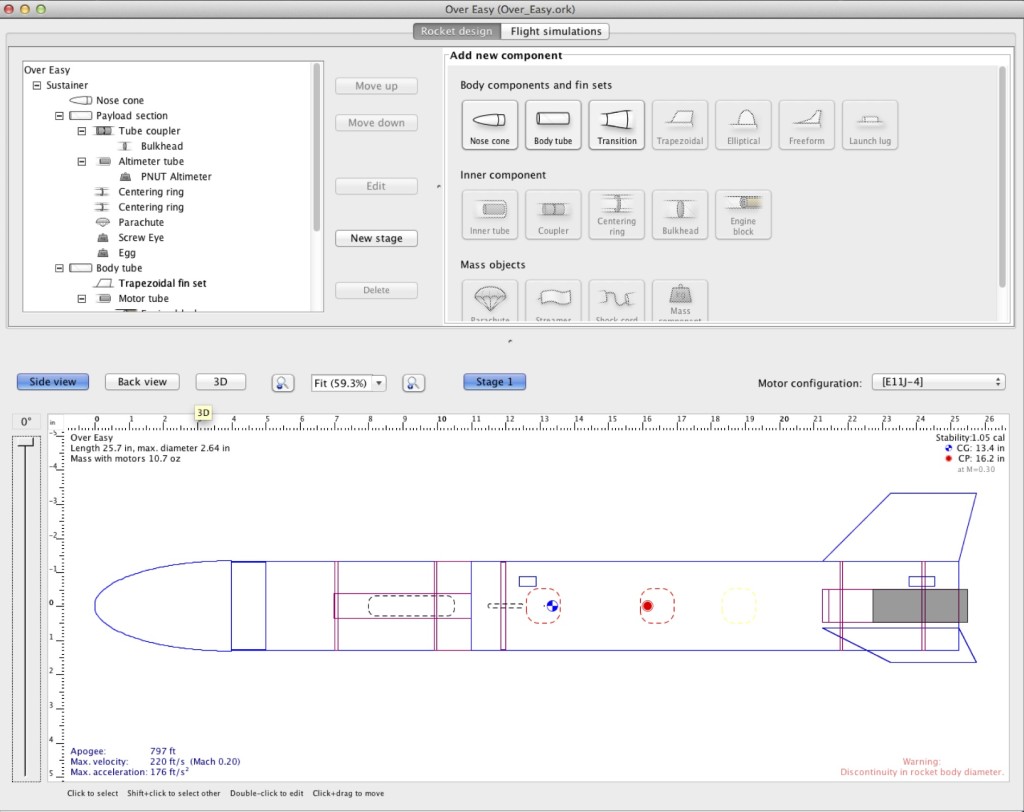
Task: Select the gray motor in the drawing
Action: [x=920, y=606]
